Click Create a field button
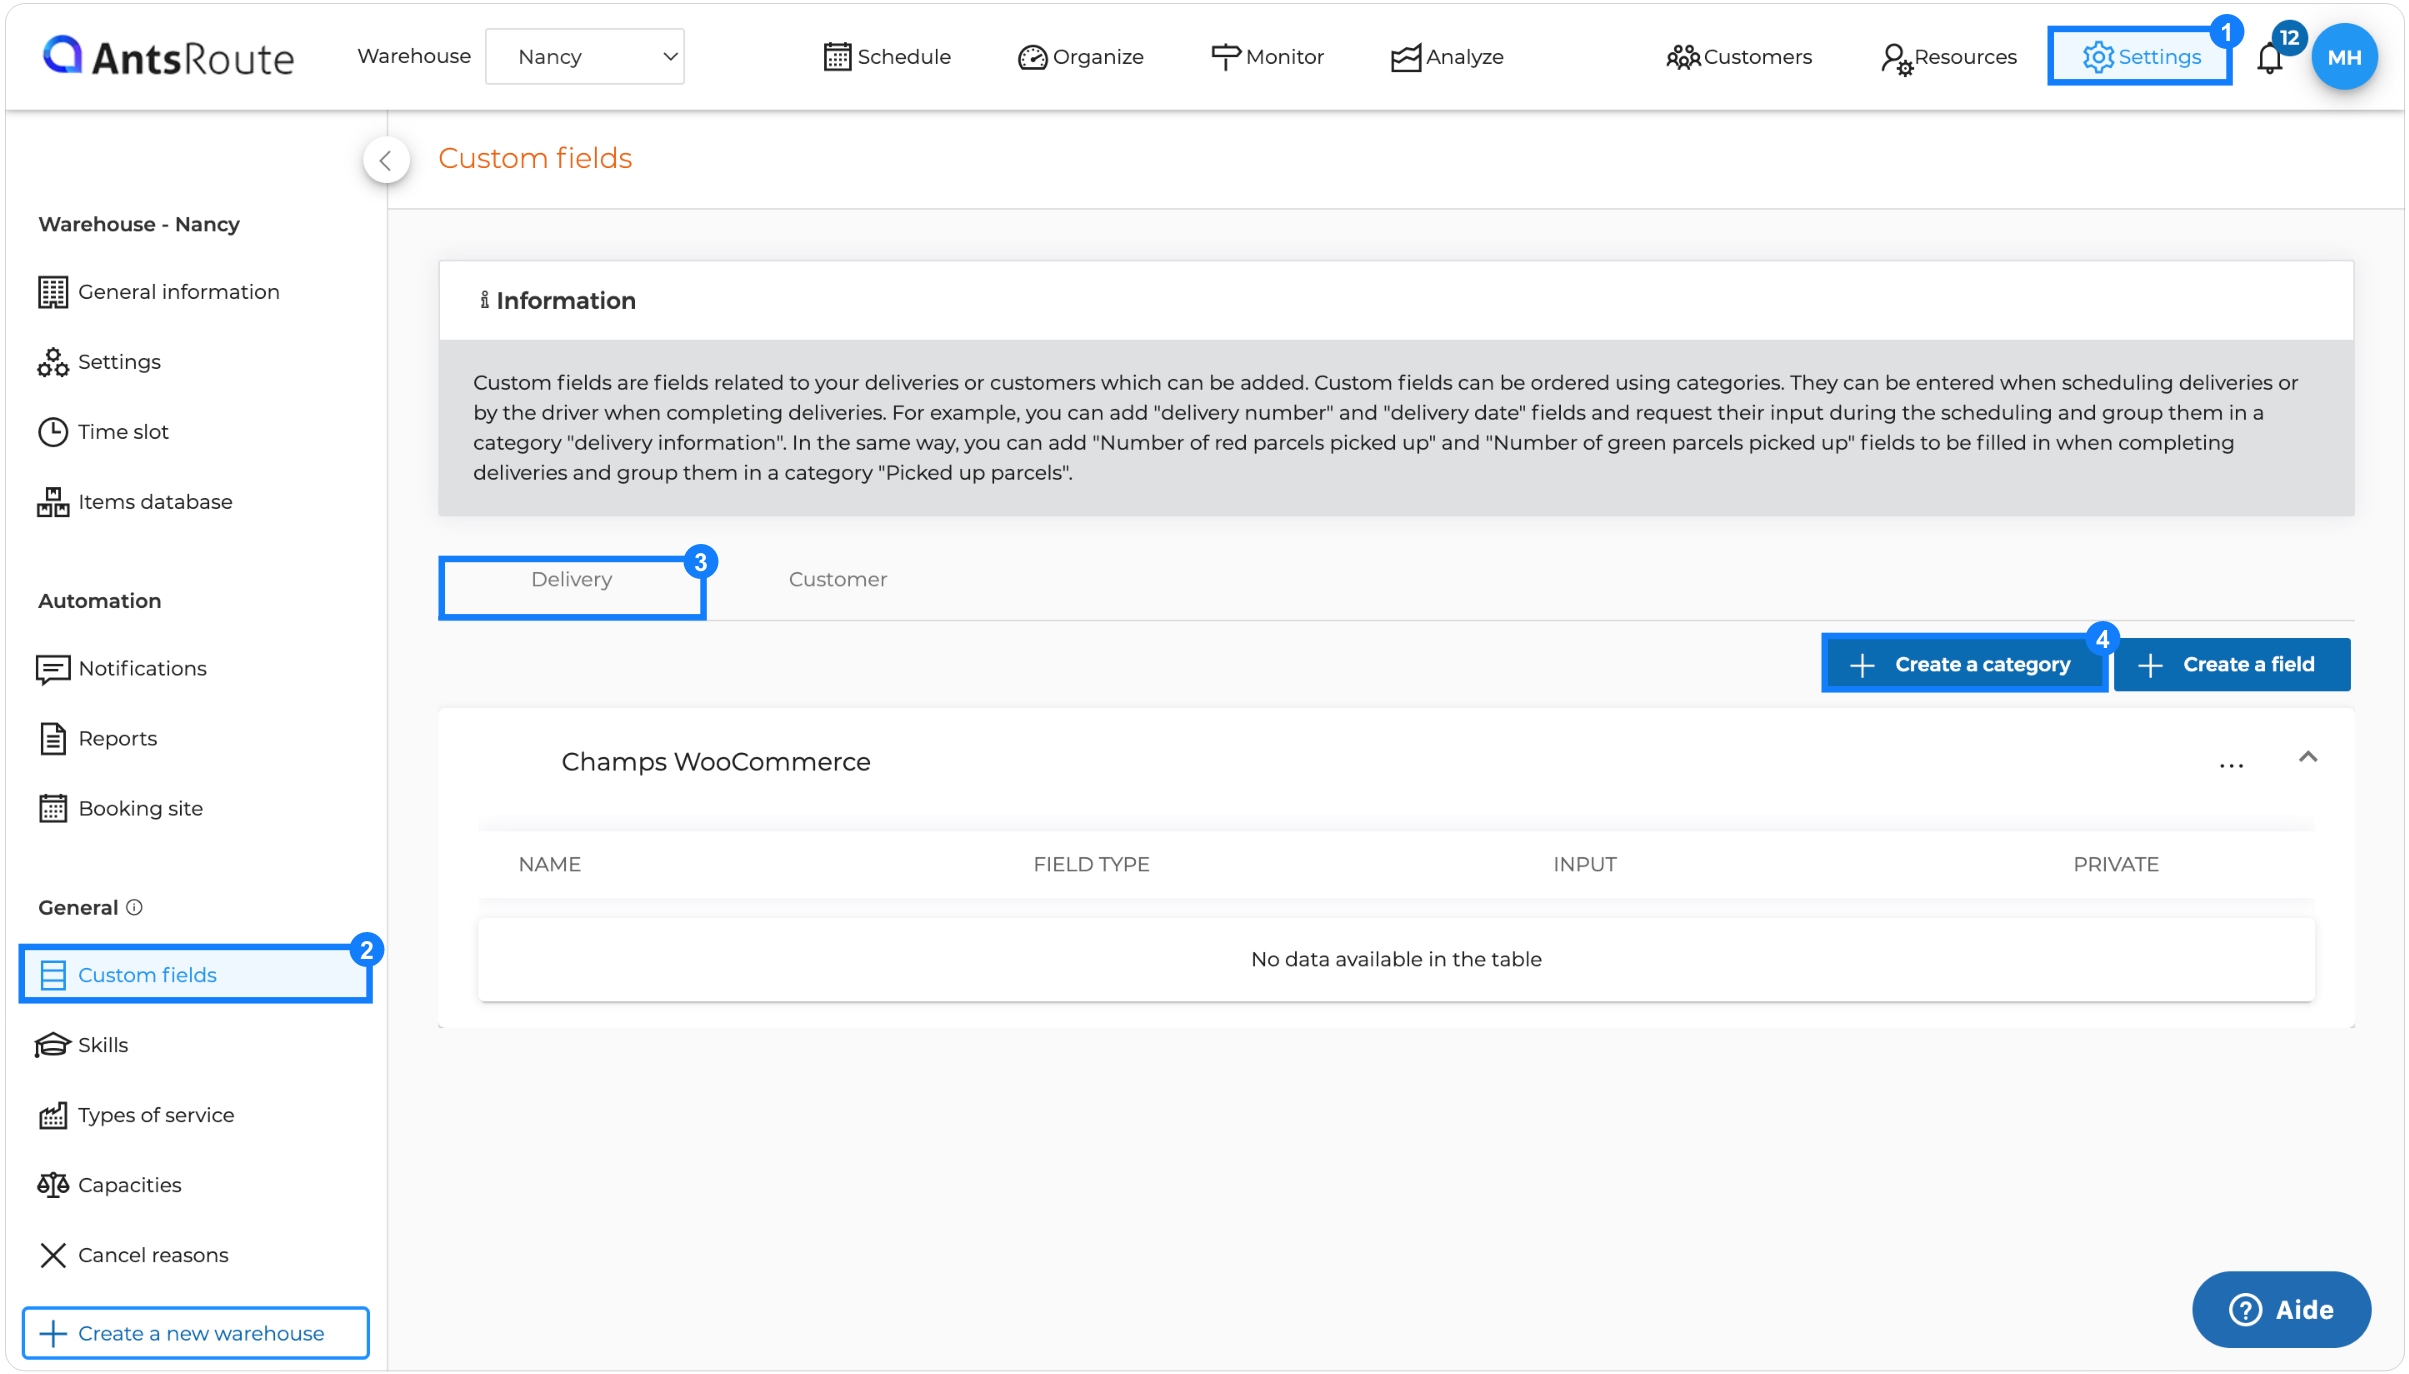Screen dimensions: 2409x1374 click(2232, 664)
